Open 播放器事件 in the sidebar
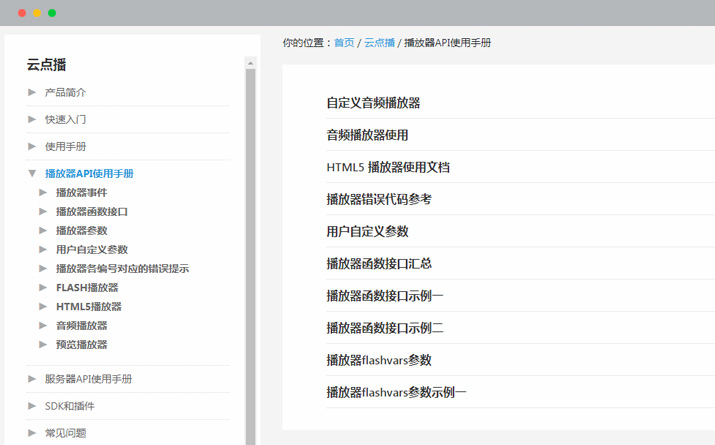 click(x=81, y=193)
